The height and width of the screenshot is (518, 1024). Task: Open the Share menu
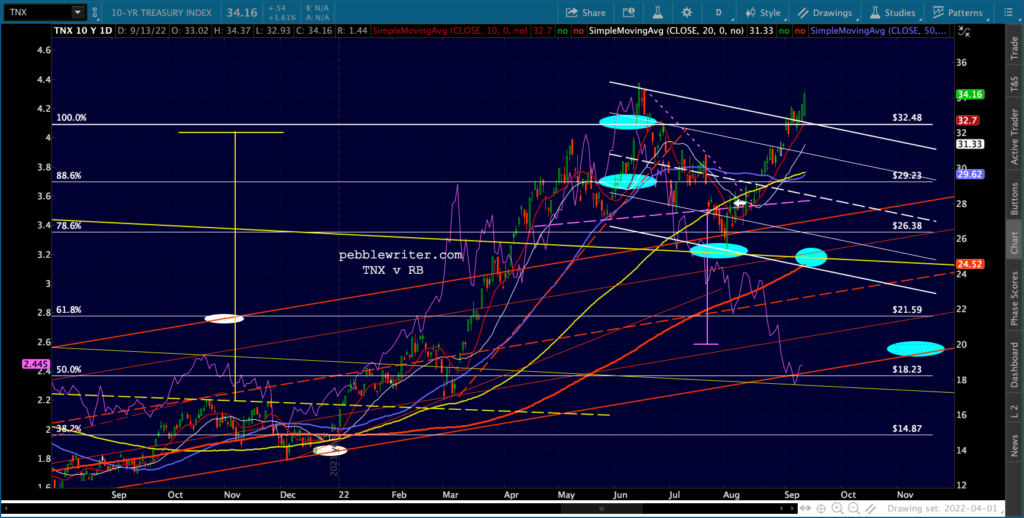585,12
